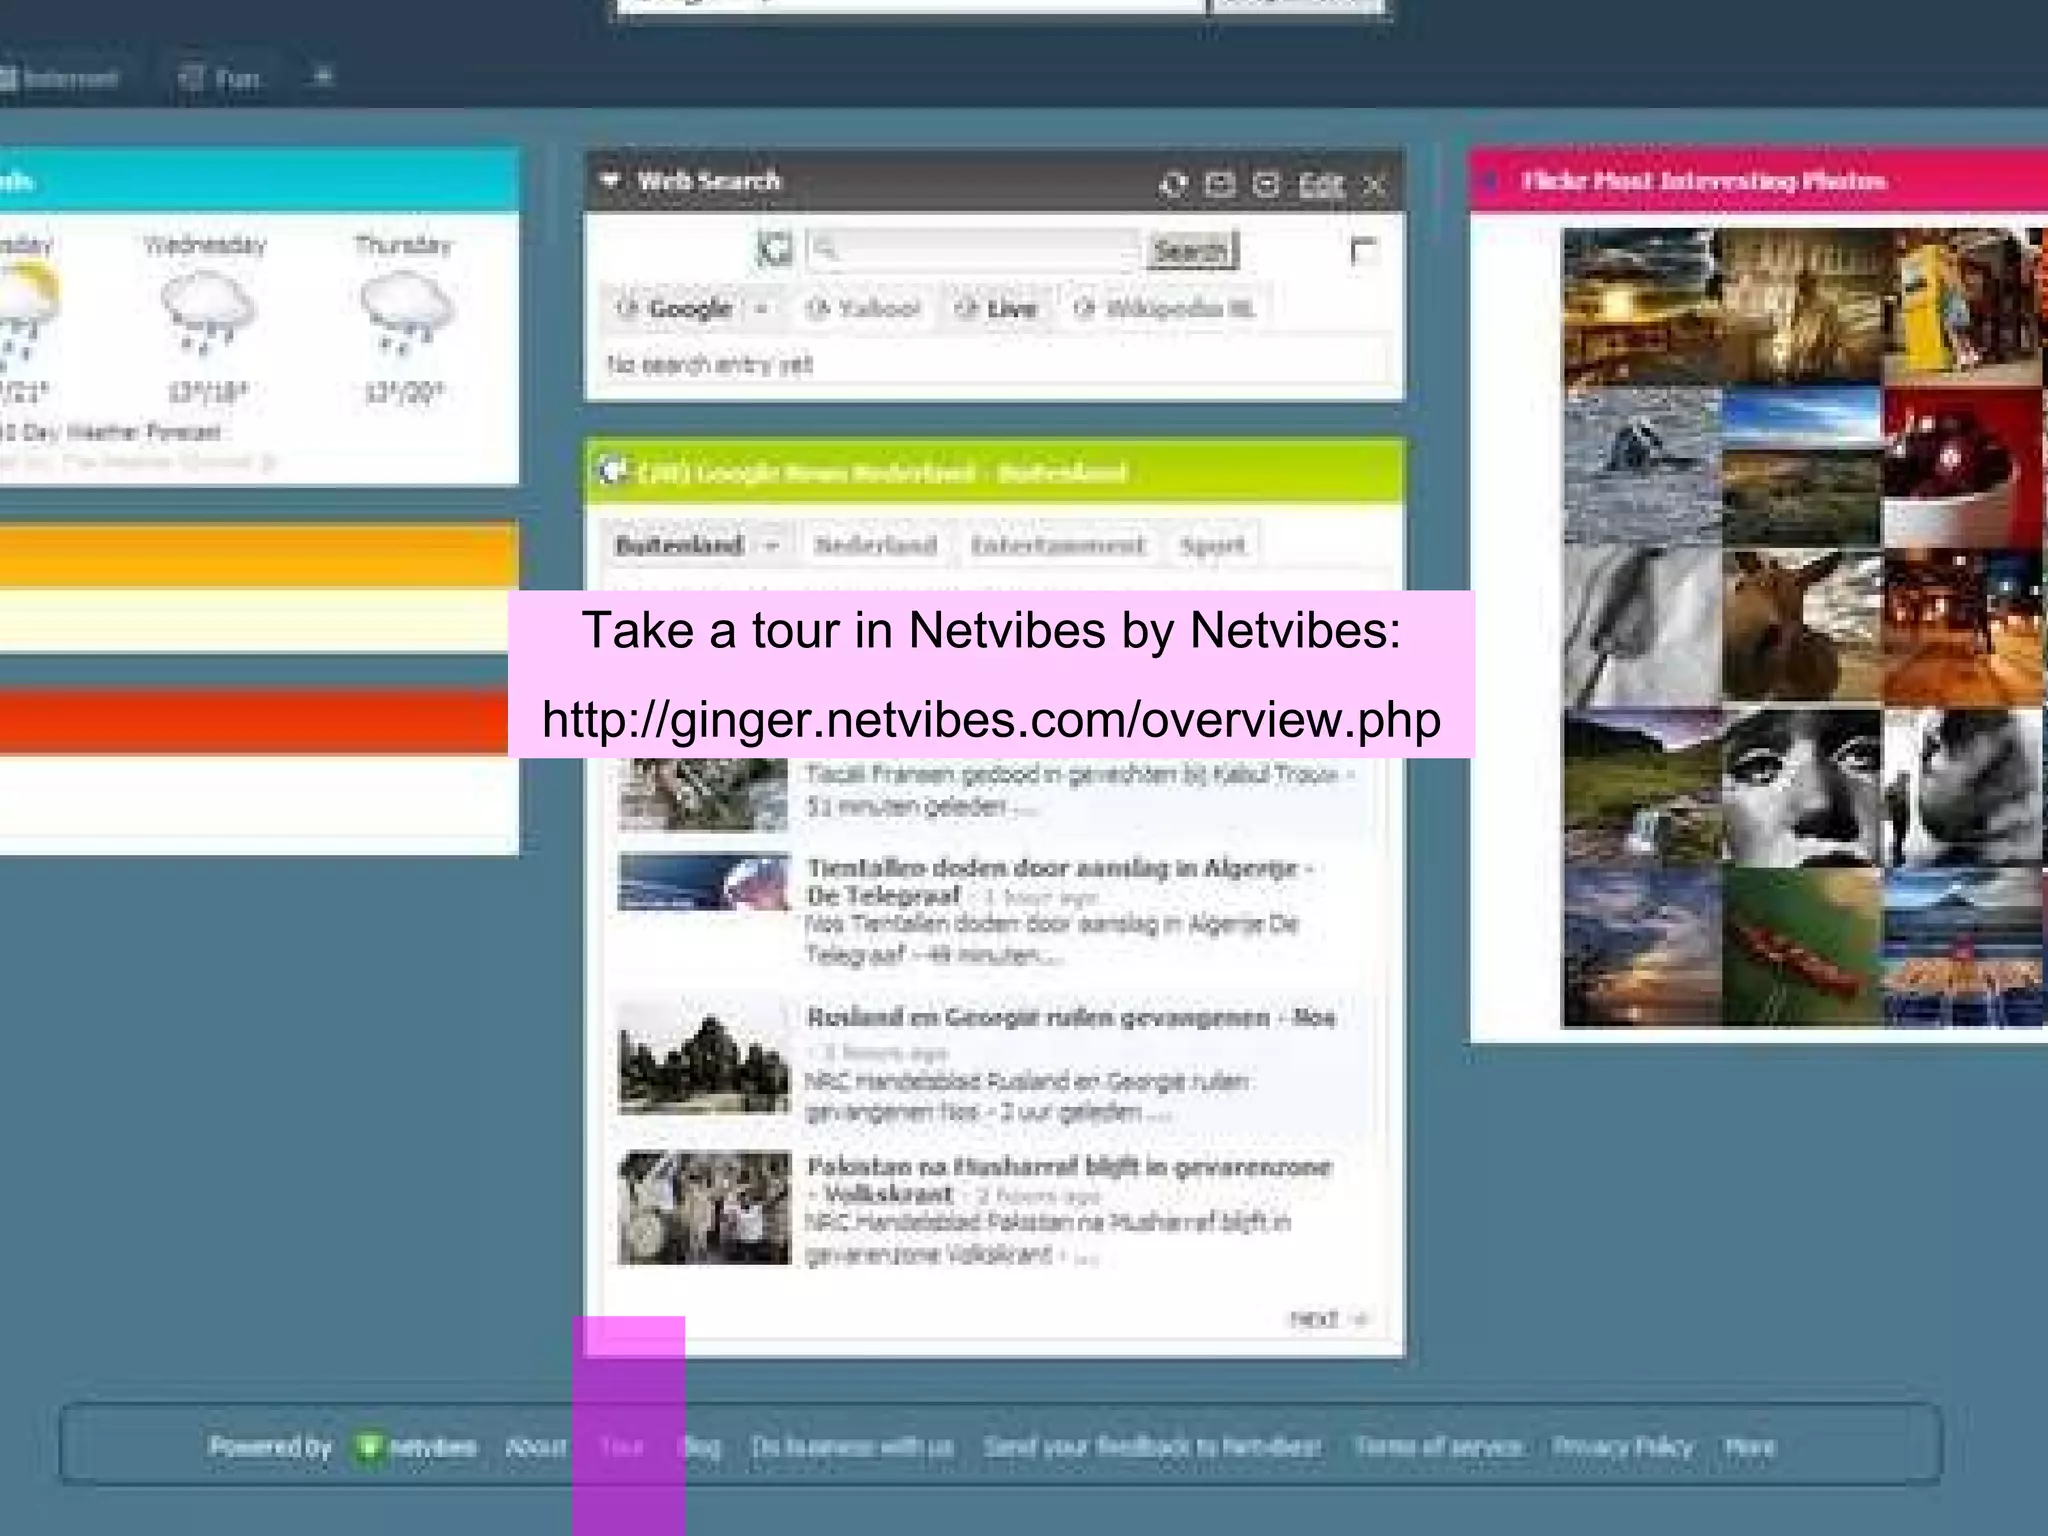Click the Search button in Web Search
This screenshot has width=2048, height=1536.
pos(1191,250)
